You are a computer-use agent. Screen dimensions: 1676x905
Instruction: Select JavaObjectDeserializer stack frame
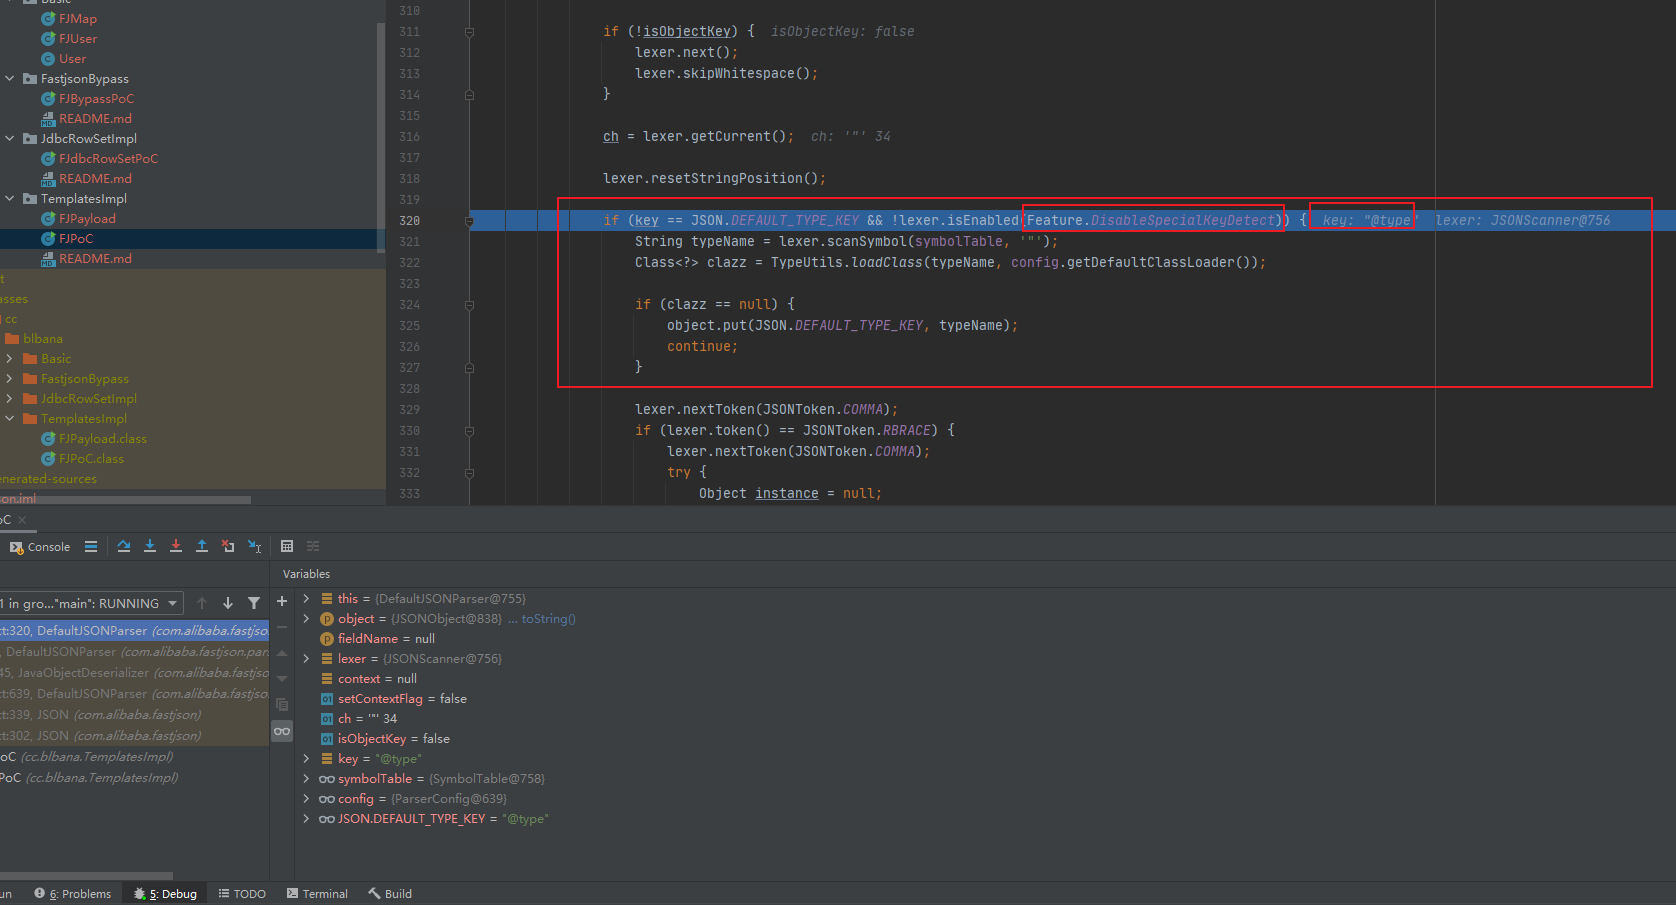point(134,673)
